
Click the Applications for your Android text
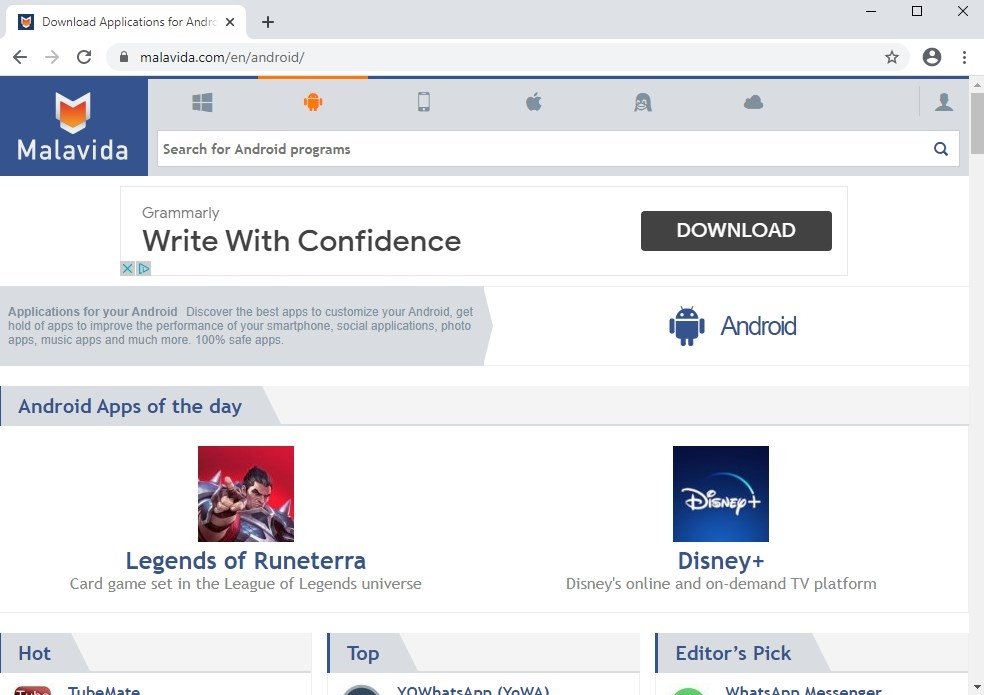pos(92,311)
